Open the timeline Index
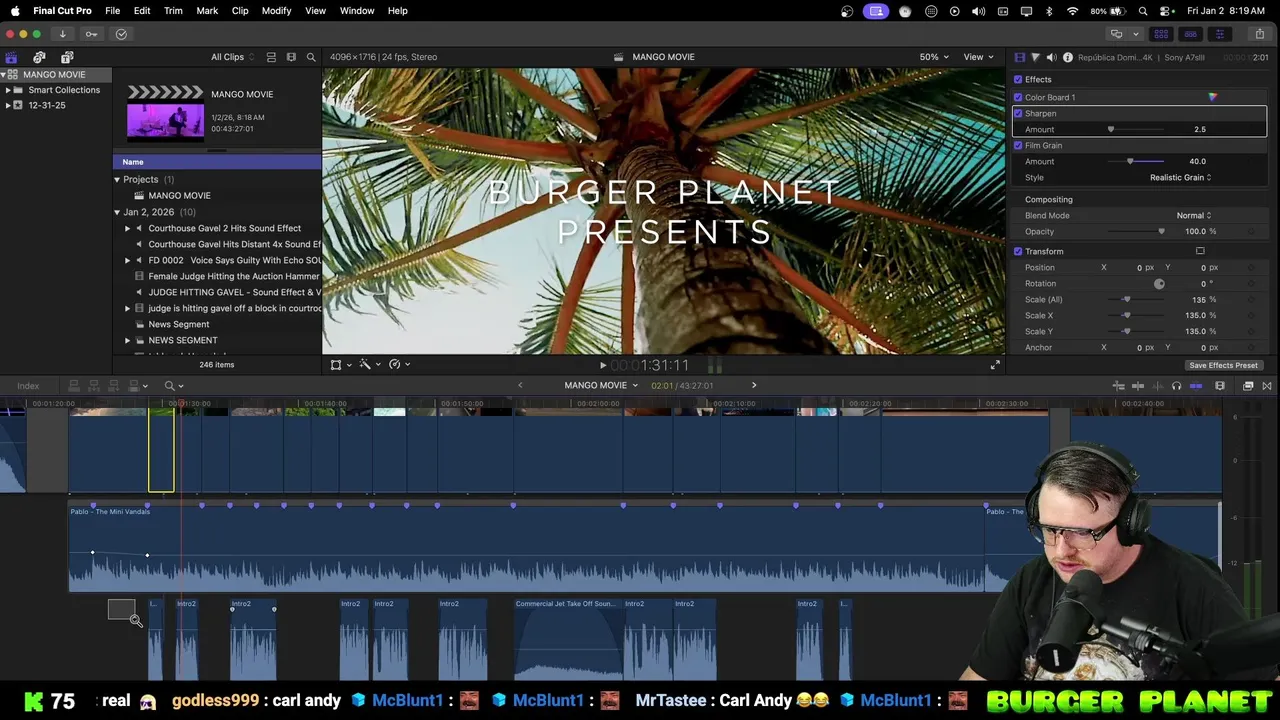This screenshot has width=1280, height=720. point(28,386)
